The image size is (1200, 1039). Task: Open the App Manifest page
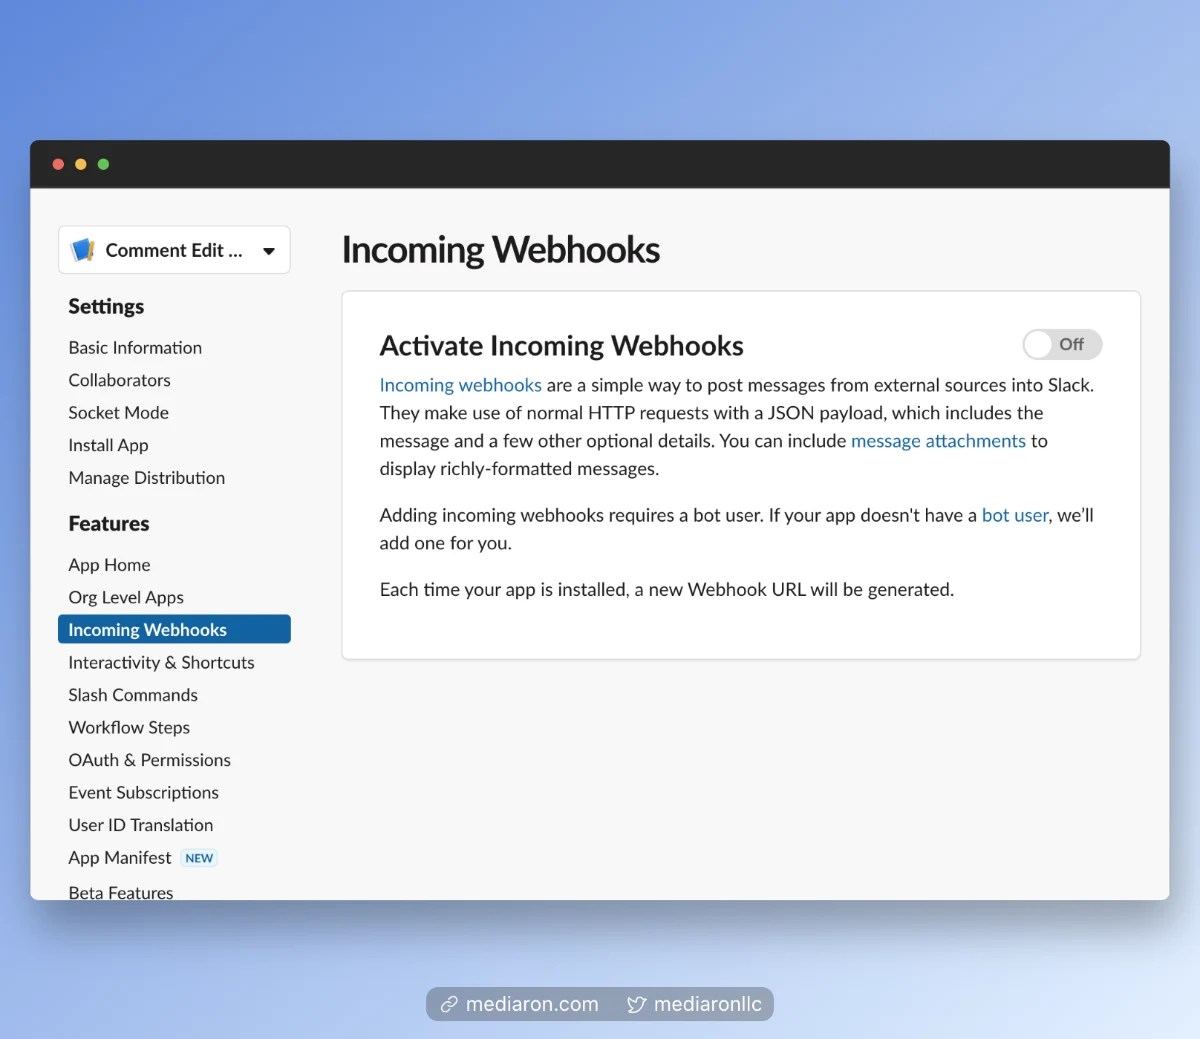119,857
